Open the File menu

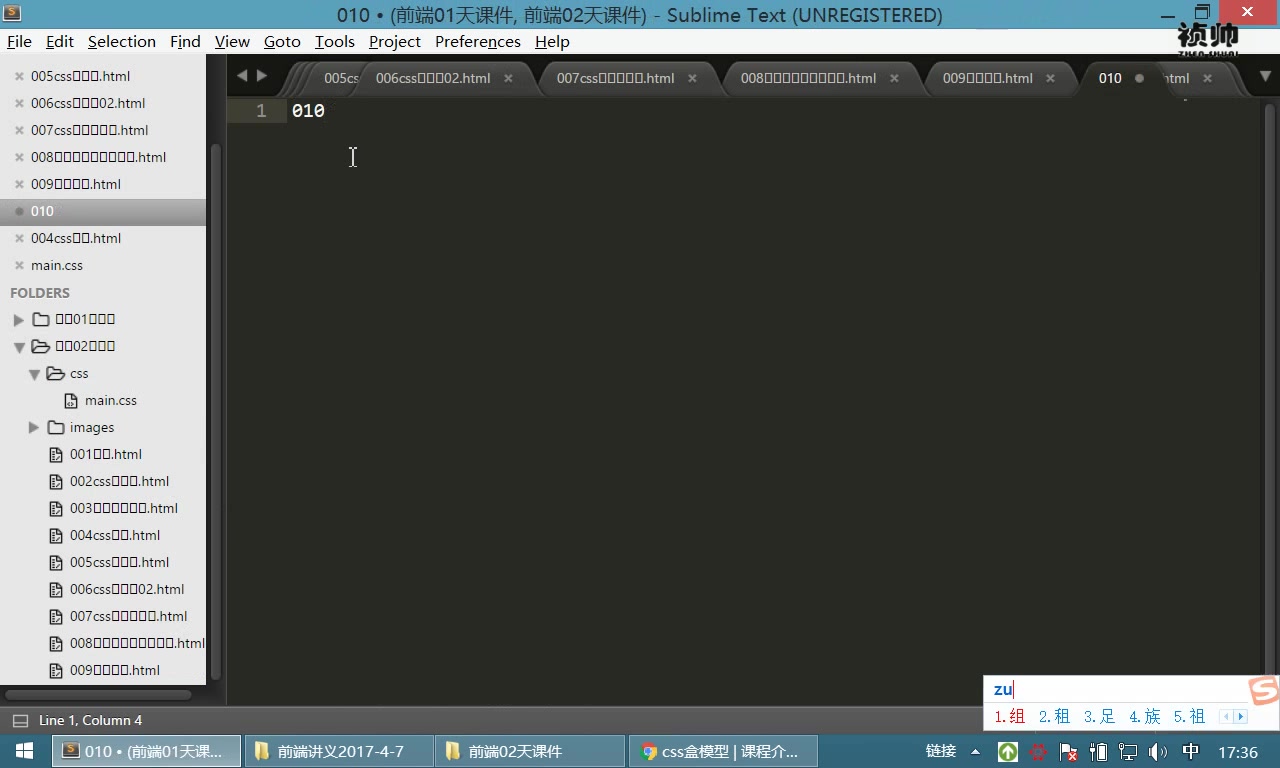click(x=19, y=41)
